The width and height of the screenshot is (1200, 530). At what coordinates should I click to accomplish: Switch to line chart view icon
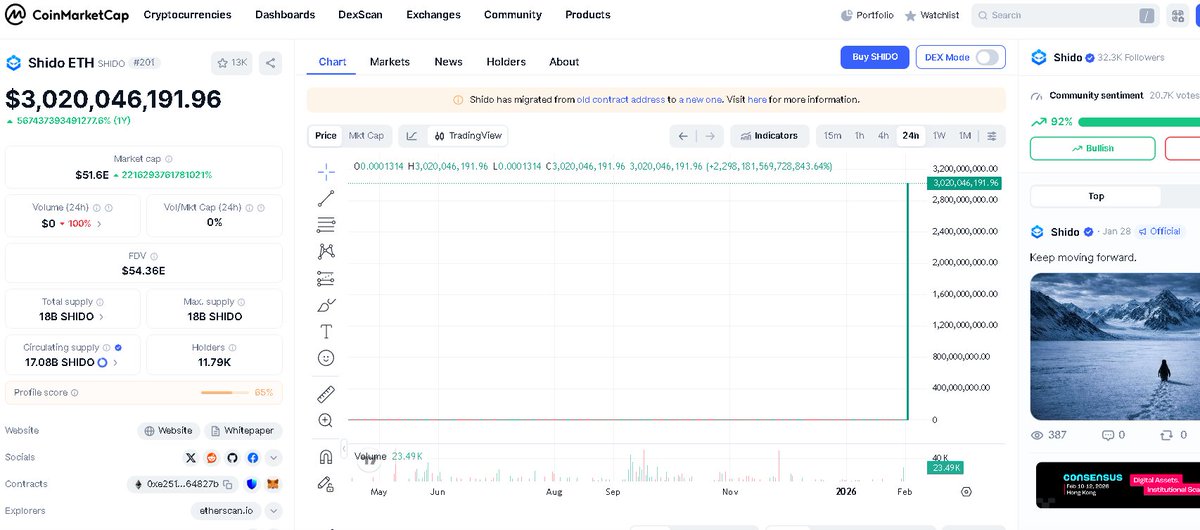[x=412, y=136]
